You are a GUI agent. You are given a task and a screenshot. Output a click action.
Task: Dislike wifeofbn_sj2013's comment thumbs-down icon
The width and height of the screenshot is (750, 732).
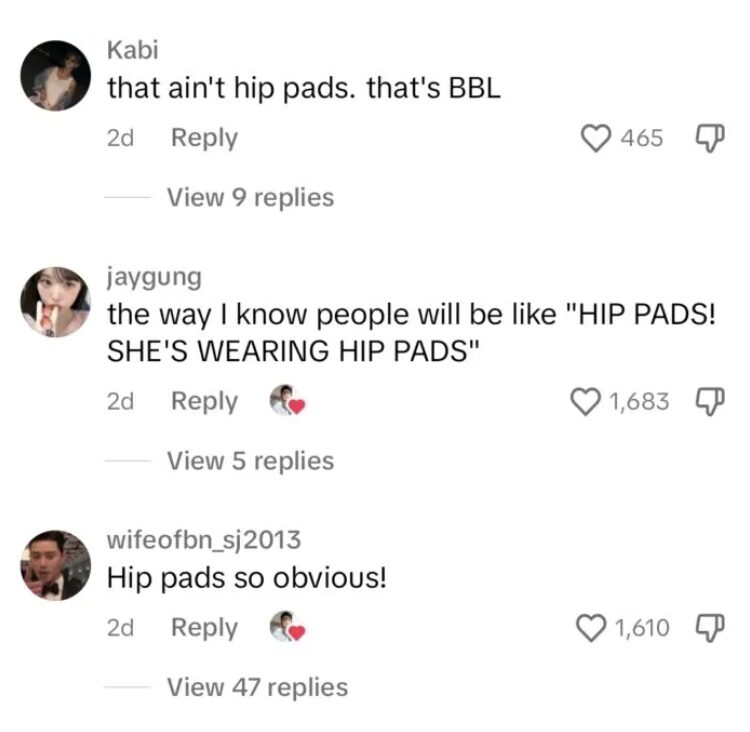coord(710,628)
